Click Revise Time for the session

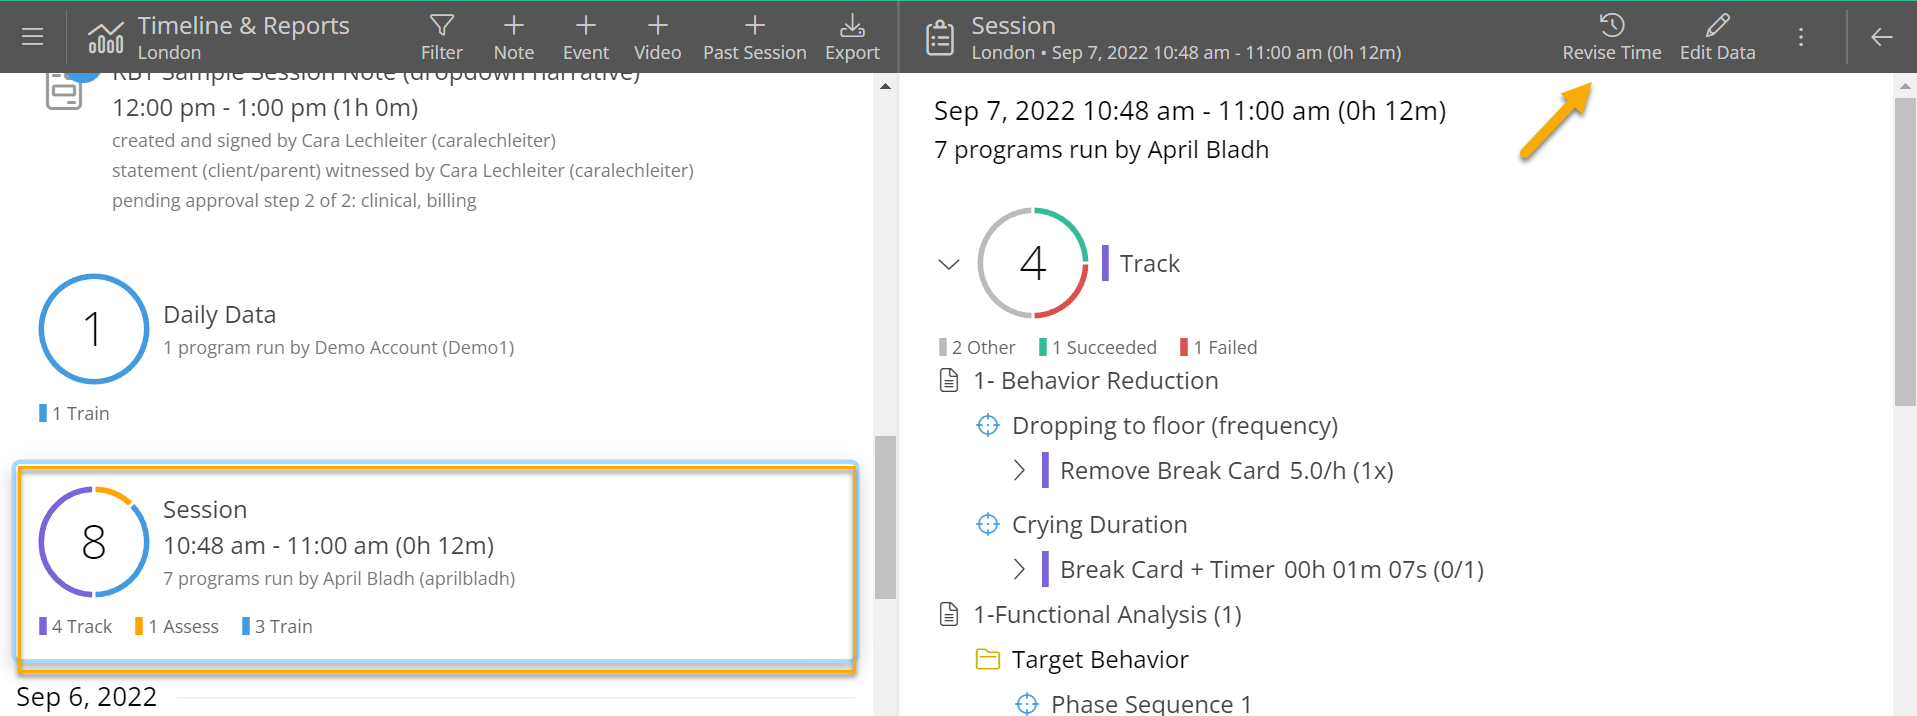[x=1611, y=37]
